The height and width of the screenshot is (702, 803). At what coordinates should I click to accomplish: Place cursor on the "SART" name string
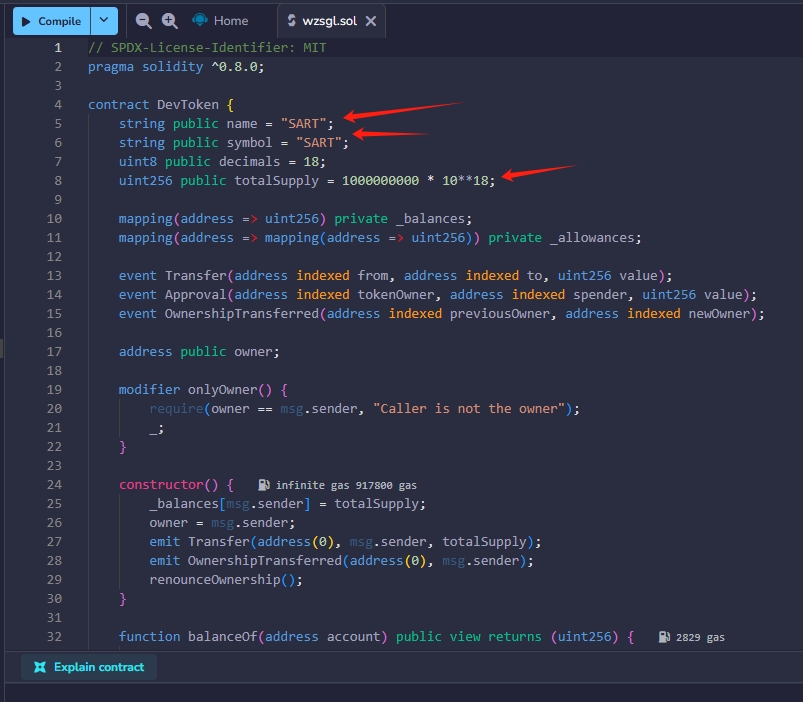tap(303, 124)
